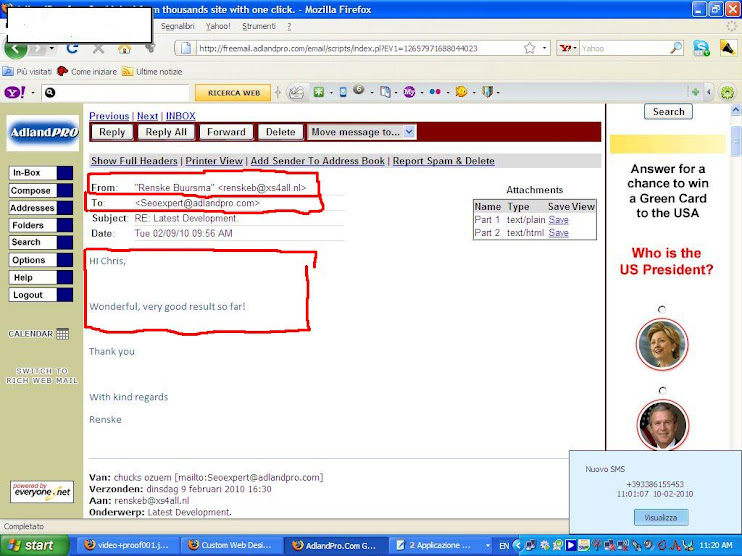Viewport: 742px width, 556px height.
Task: Click the yellow smiley fish toolbar icon
Action: point(461,92)
